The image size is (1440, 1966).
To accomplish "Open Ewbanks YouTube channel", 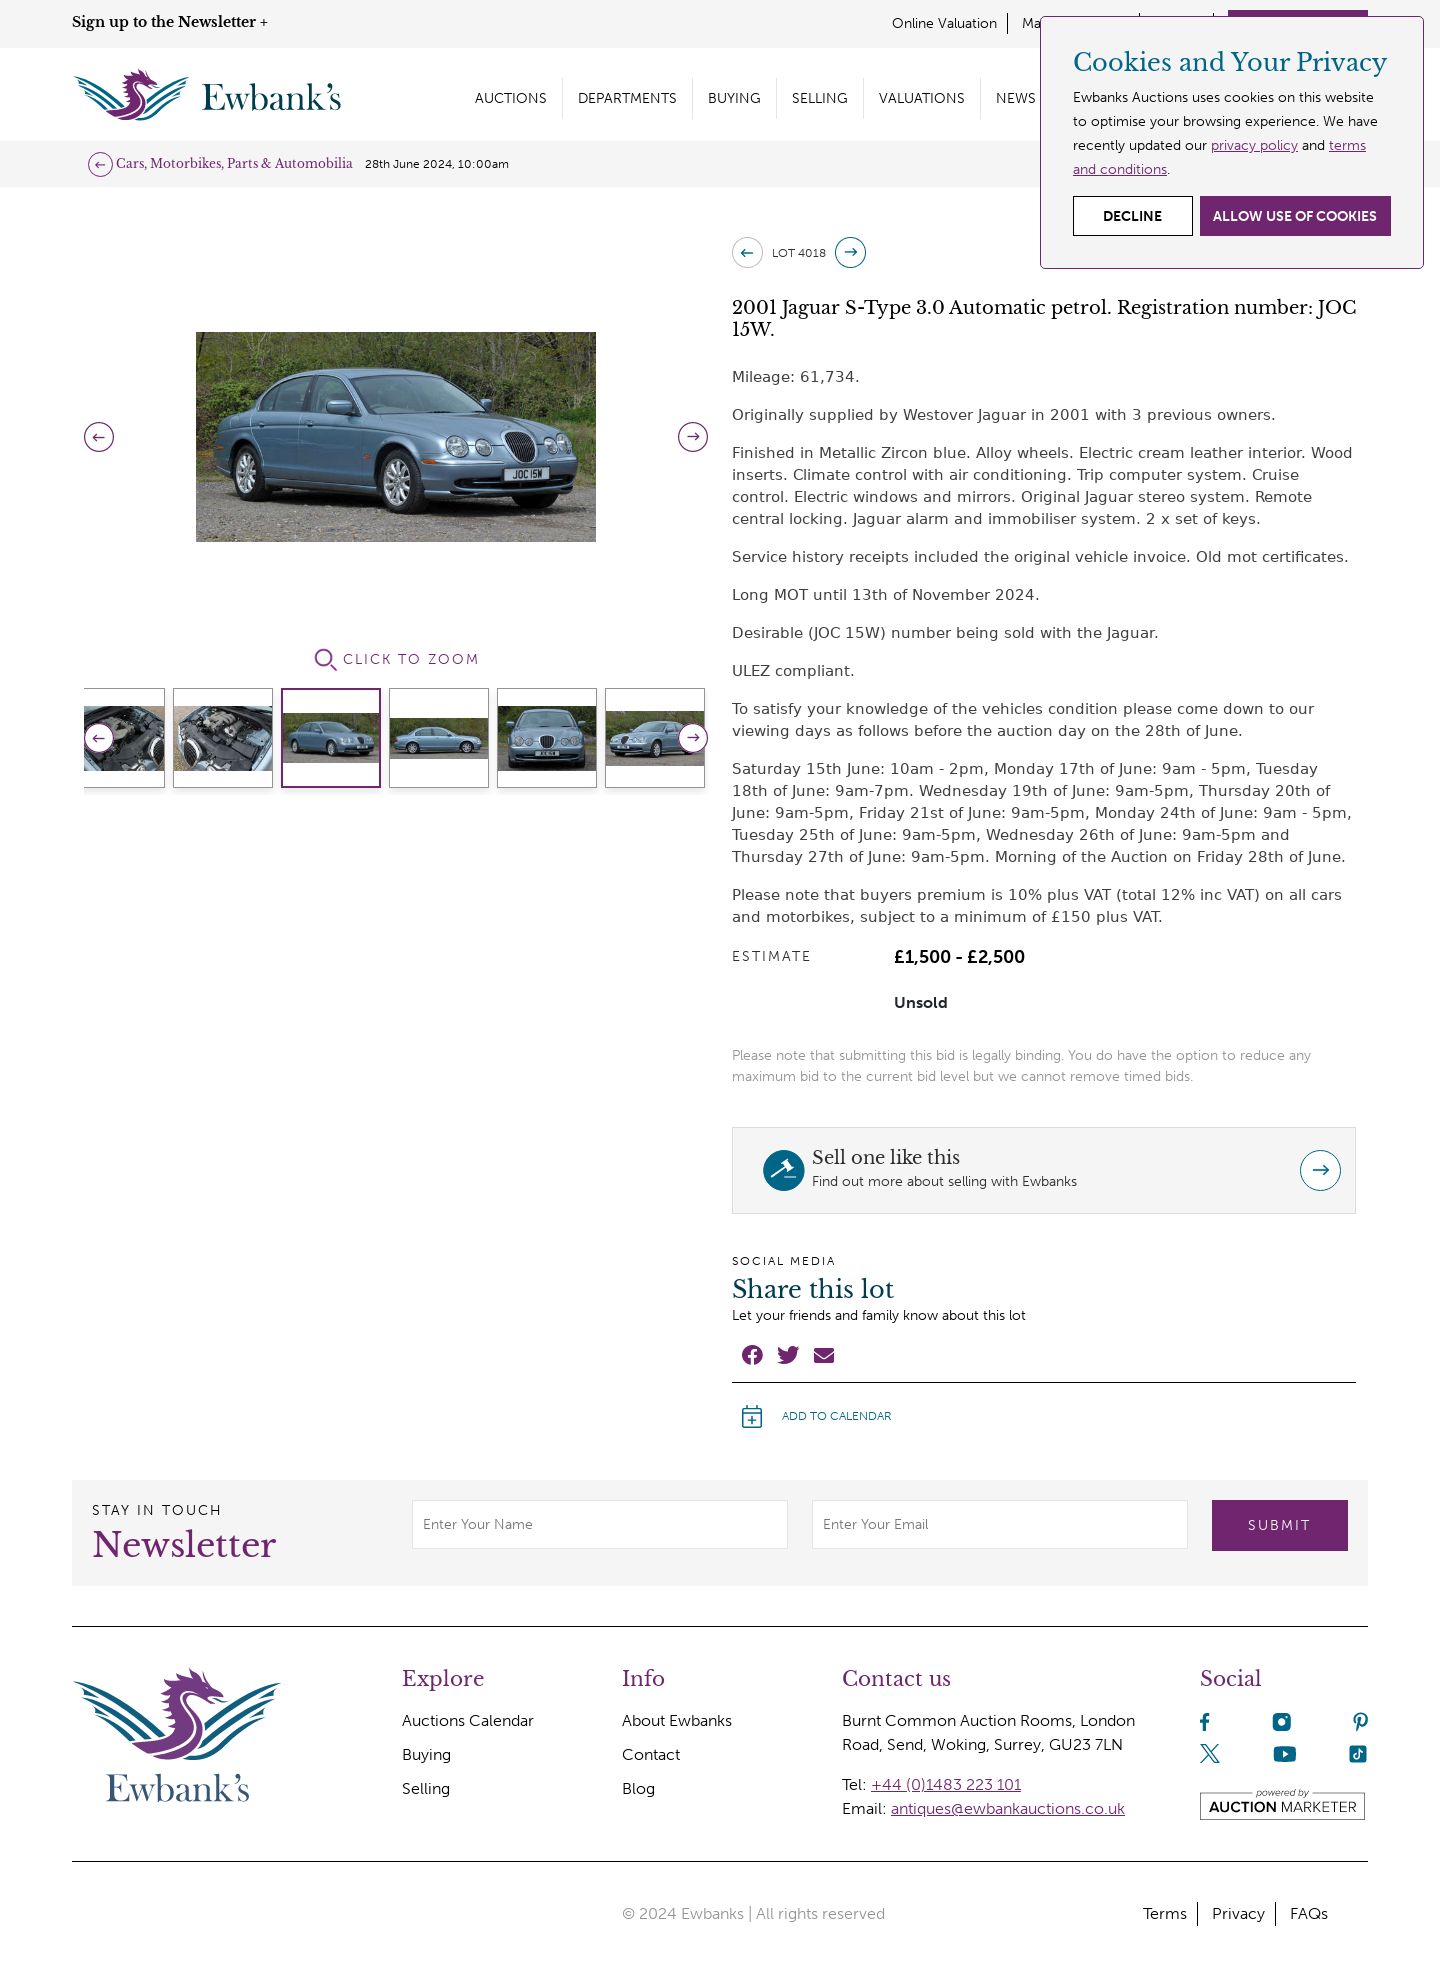I will point(1285,1754).
